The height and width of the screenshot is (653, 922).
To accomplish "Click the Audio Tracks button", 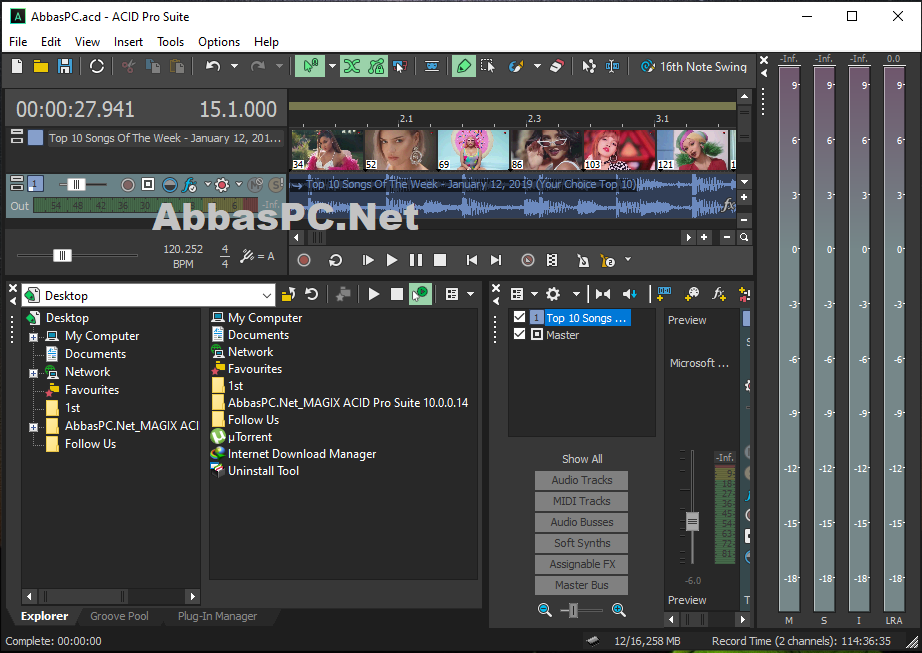I will click(582, 480).
